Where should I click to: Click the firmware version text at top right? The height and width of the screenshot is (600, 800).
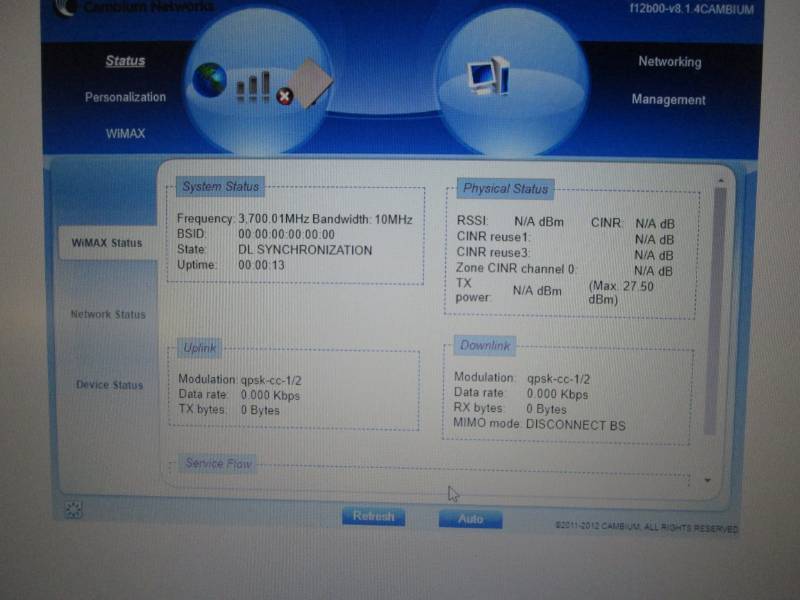(691, 9)
